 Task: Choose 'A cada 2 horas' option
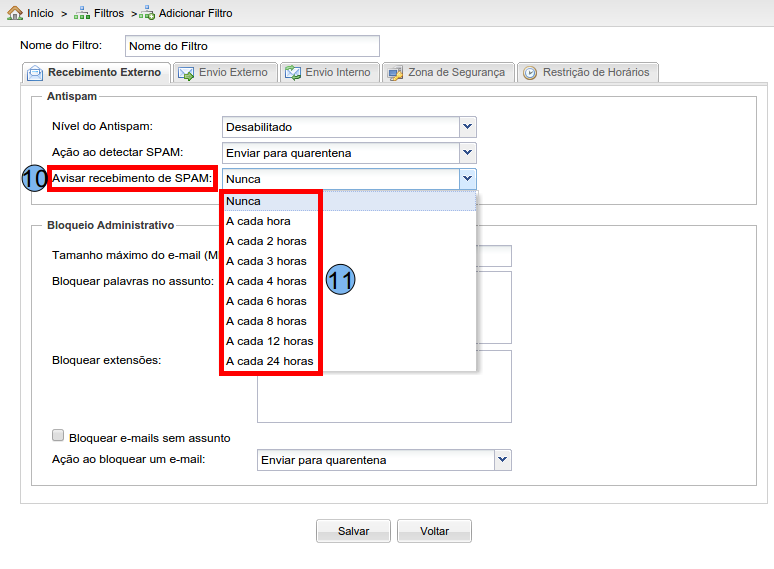266,241
